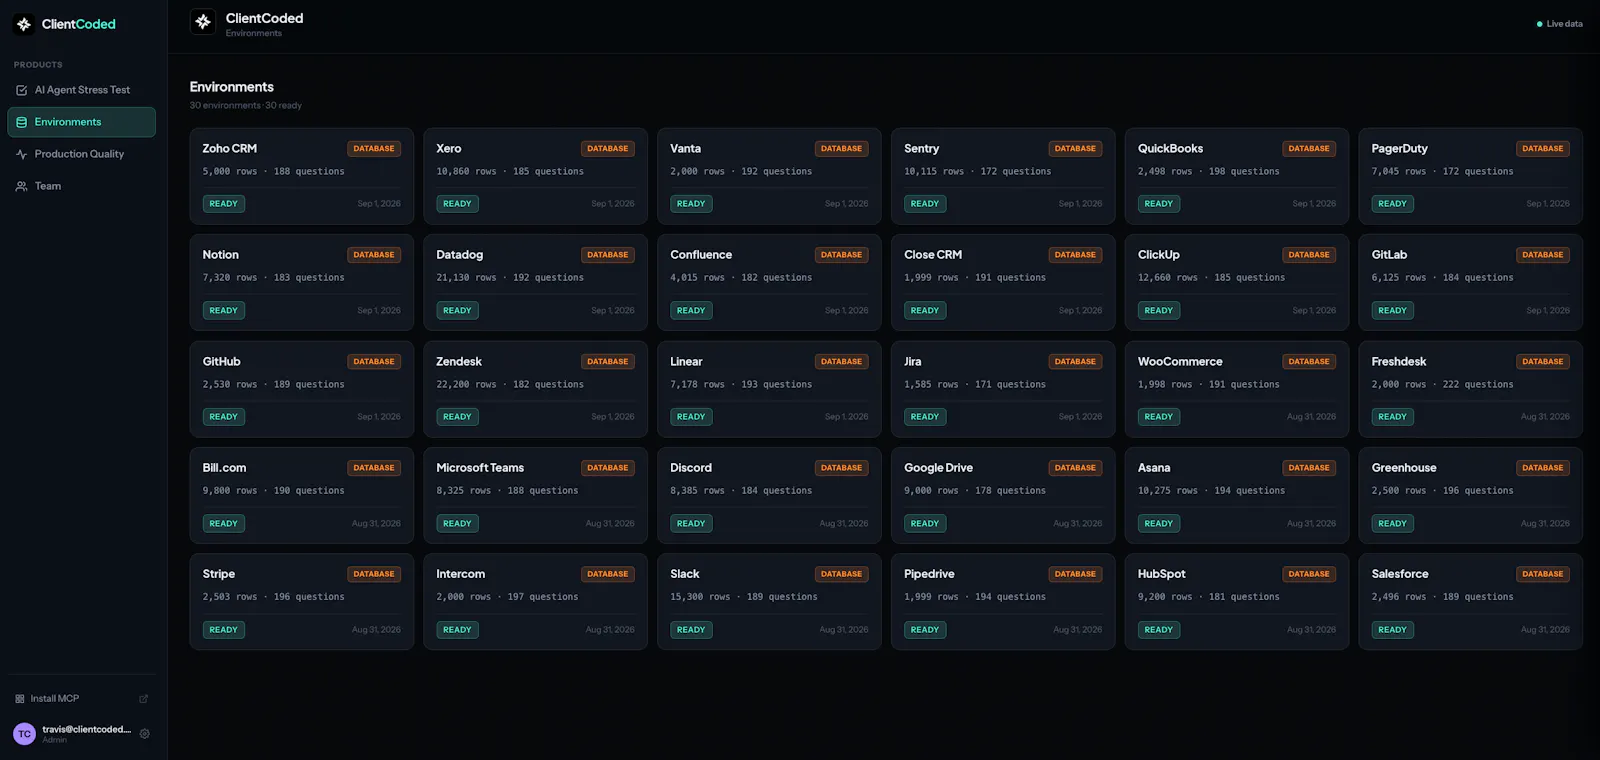
Task: Click the READY badge on GitHub card
Action: tap(224, 417)
